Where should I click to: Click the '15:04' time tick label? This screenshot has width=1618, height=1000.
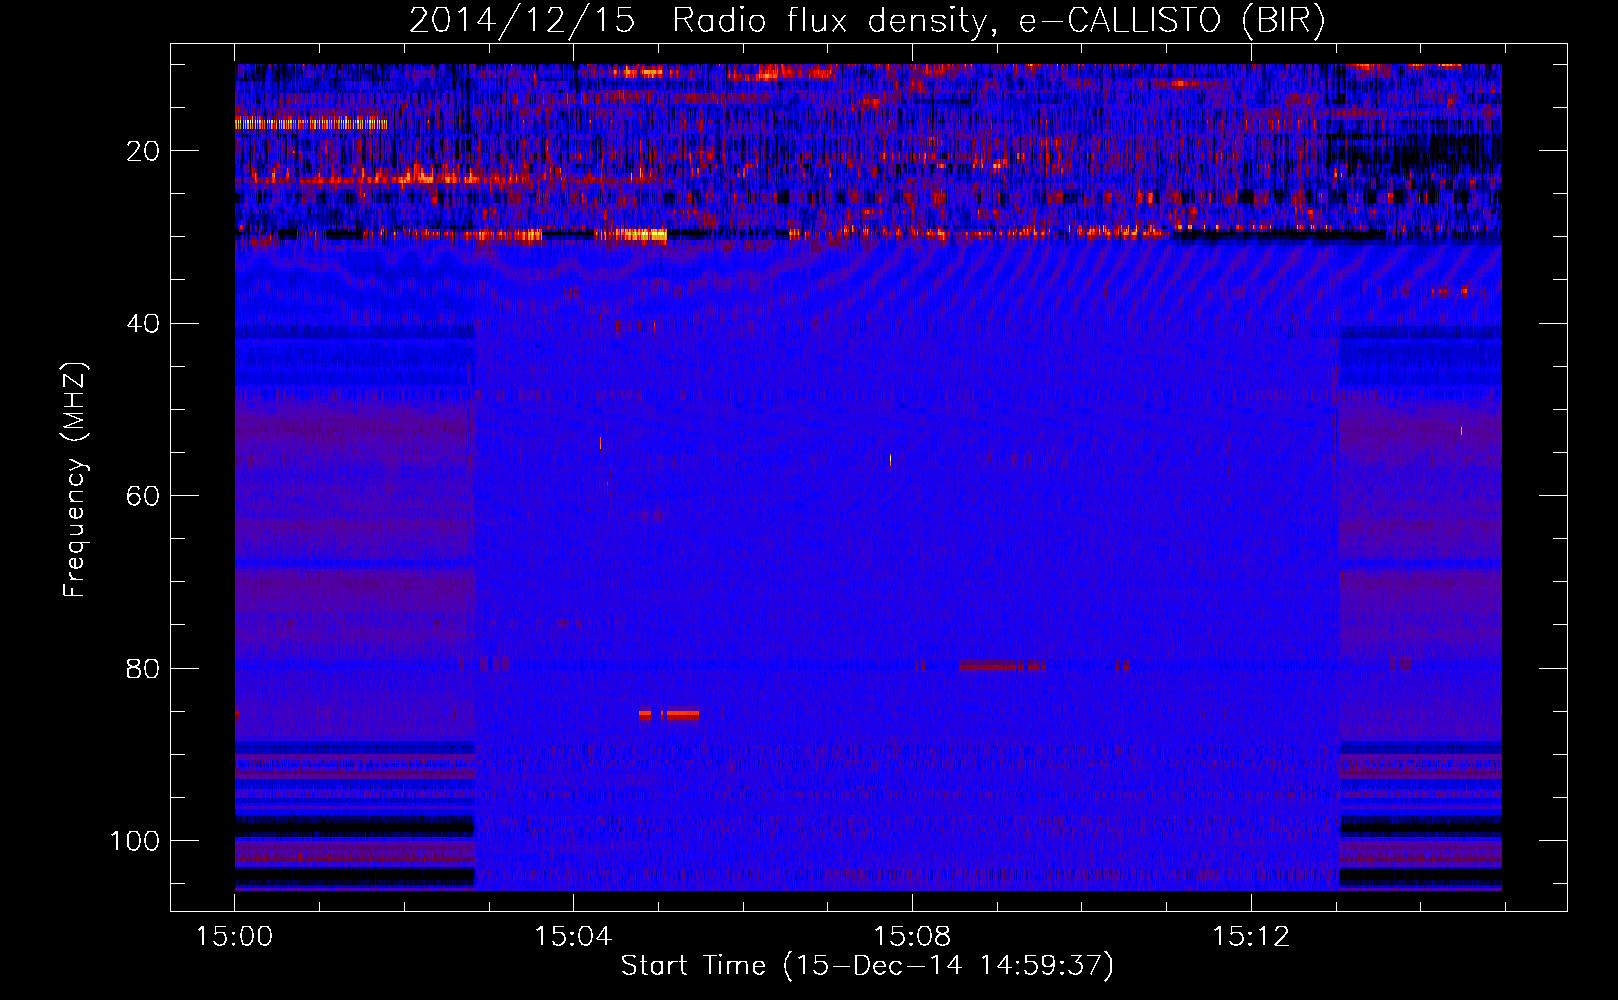coord(572,937)
